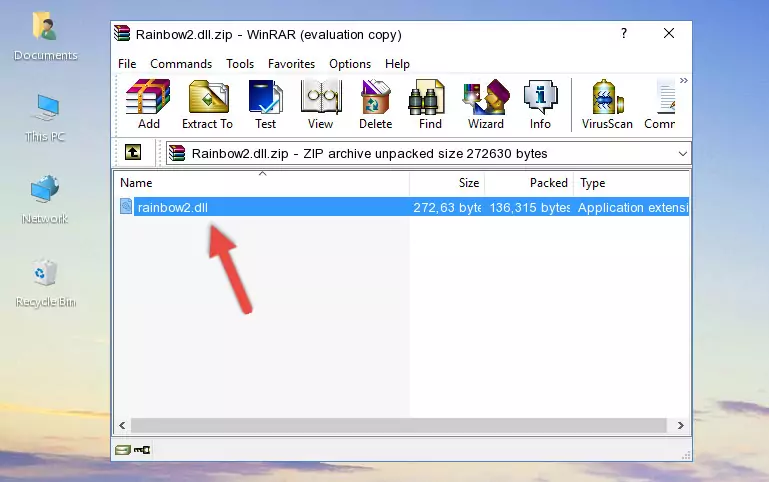
Task: Click the horizontal scrollbar right arrow
Action: 681,425
